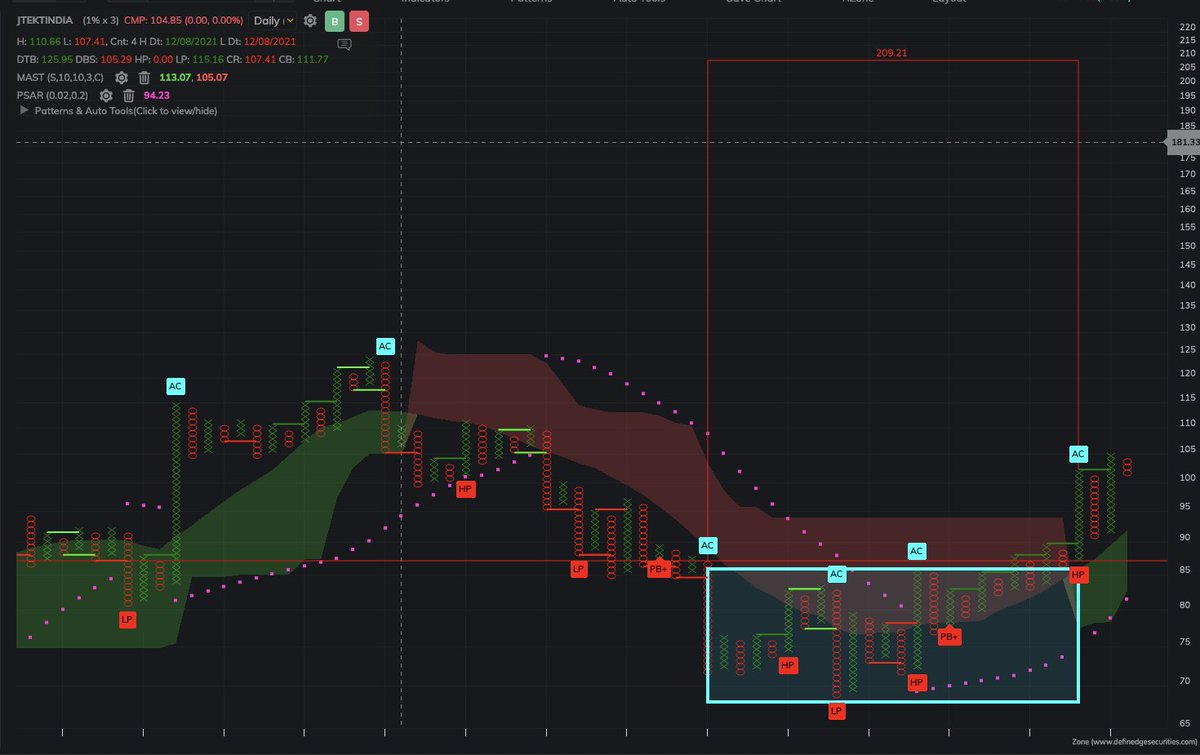Click the PB+ marker inside the cyan zone box
Viewport: 1200px width, 755px height.
948,636
